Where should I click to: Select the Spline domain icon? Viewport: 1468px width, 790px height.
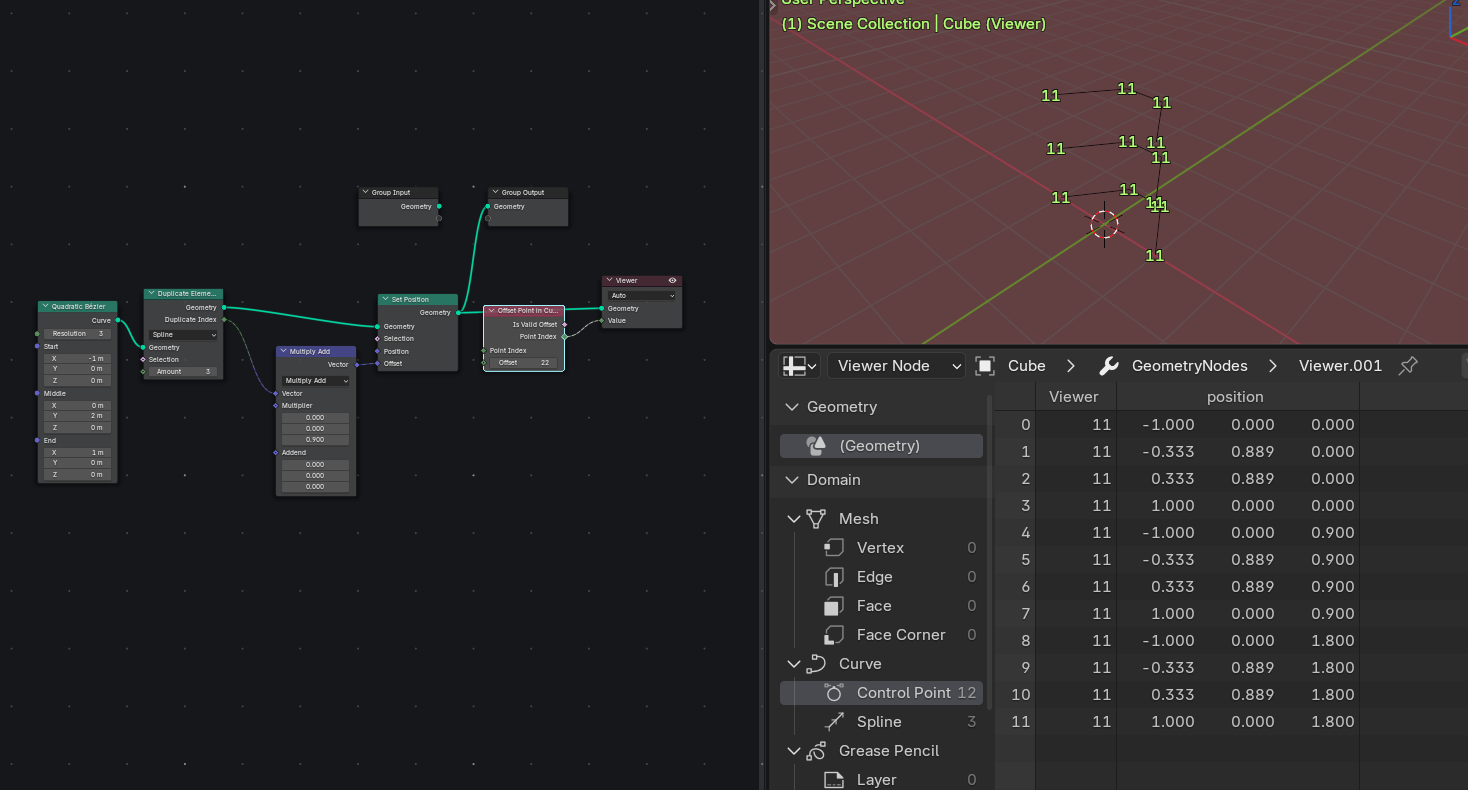point(834,722)
